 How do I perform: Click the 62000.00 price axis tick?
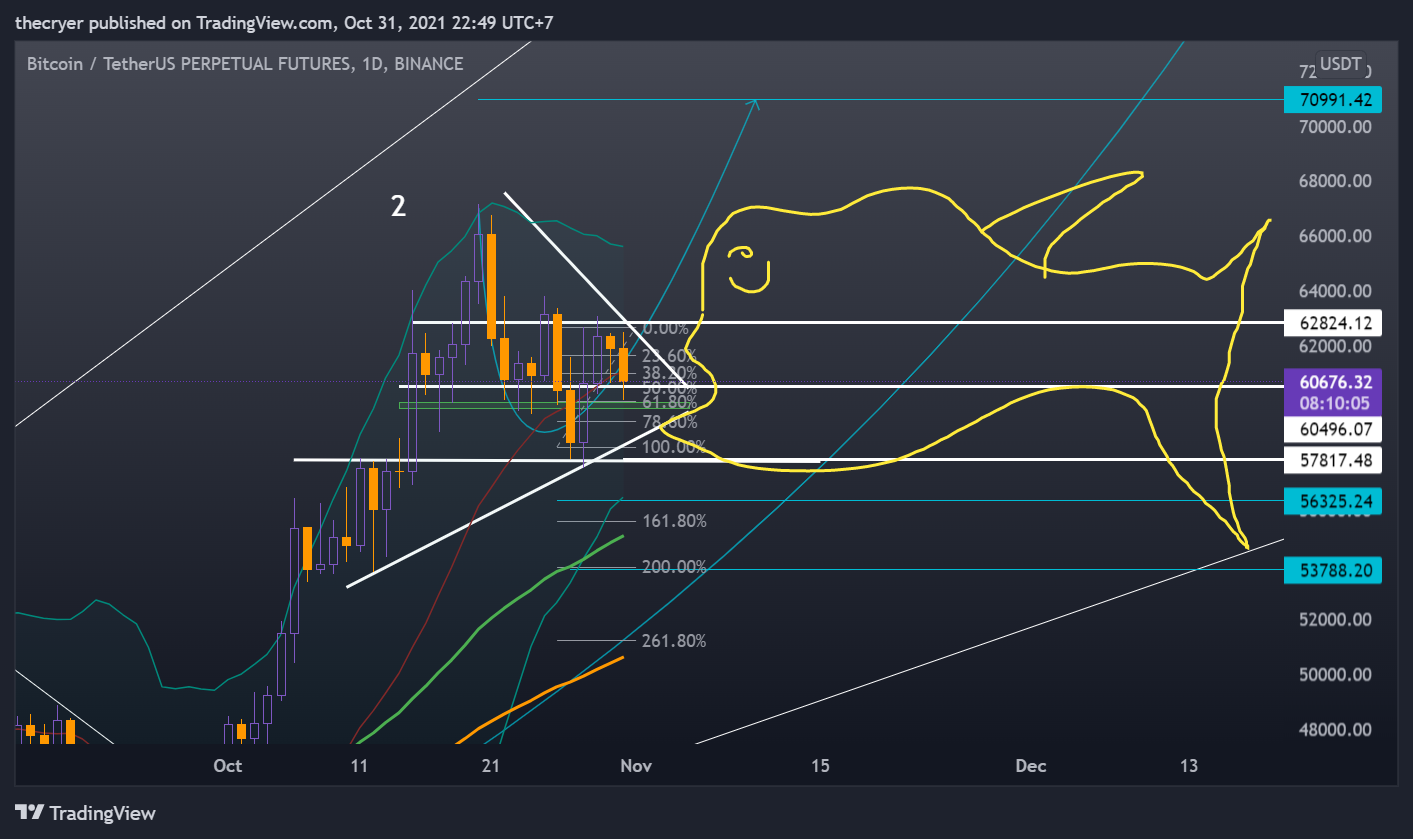pos(1334,347)
